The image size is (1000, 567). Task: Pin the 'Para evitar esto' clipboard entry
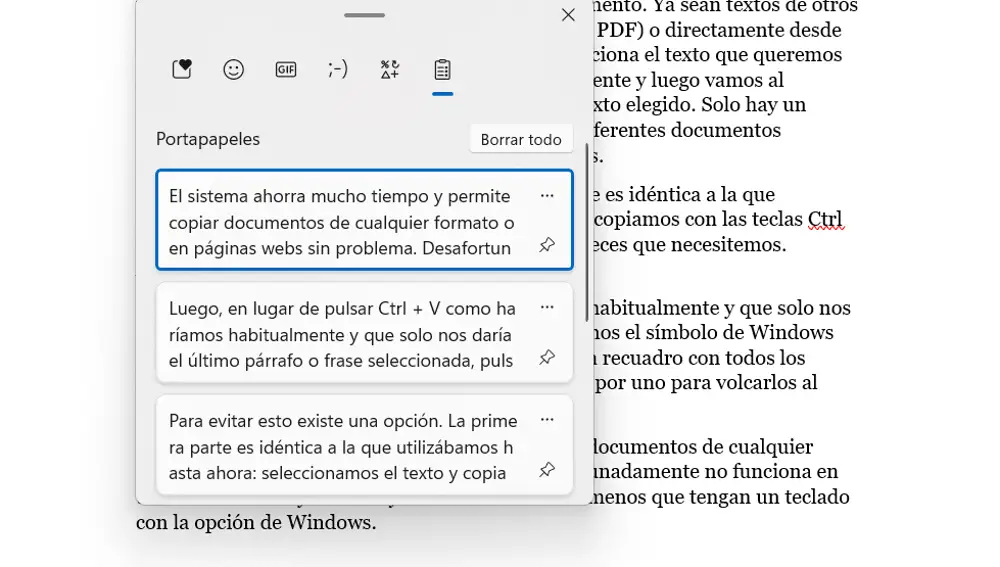tap(547, 470)
